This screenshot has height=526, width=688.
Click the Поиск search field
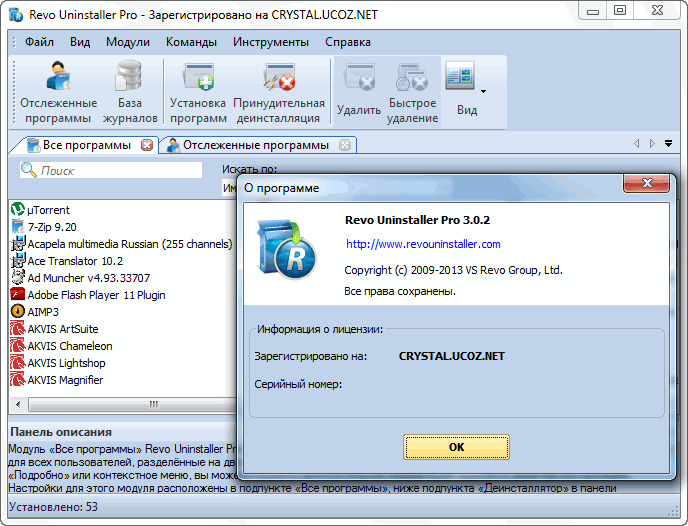click(x=111, y=170)
